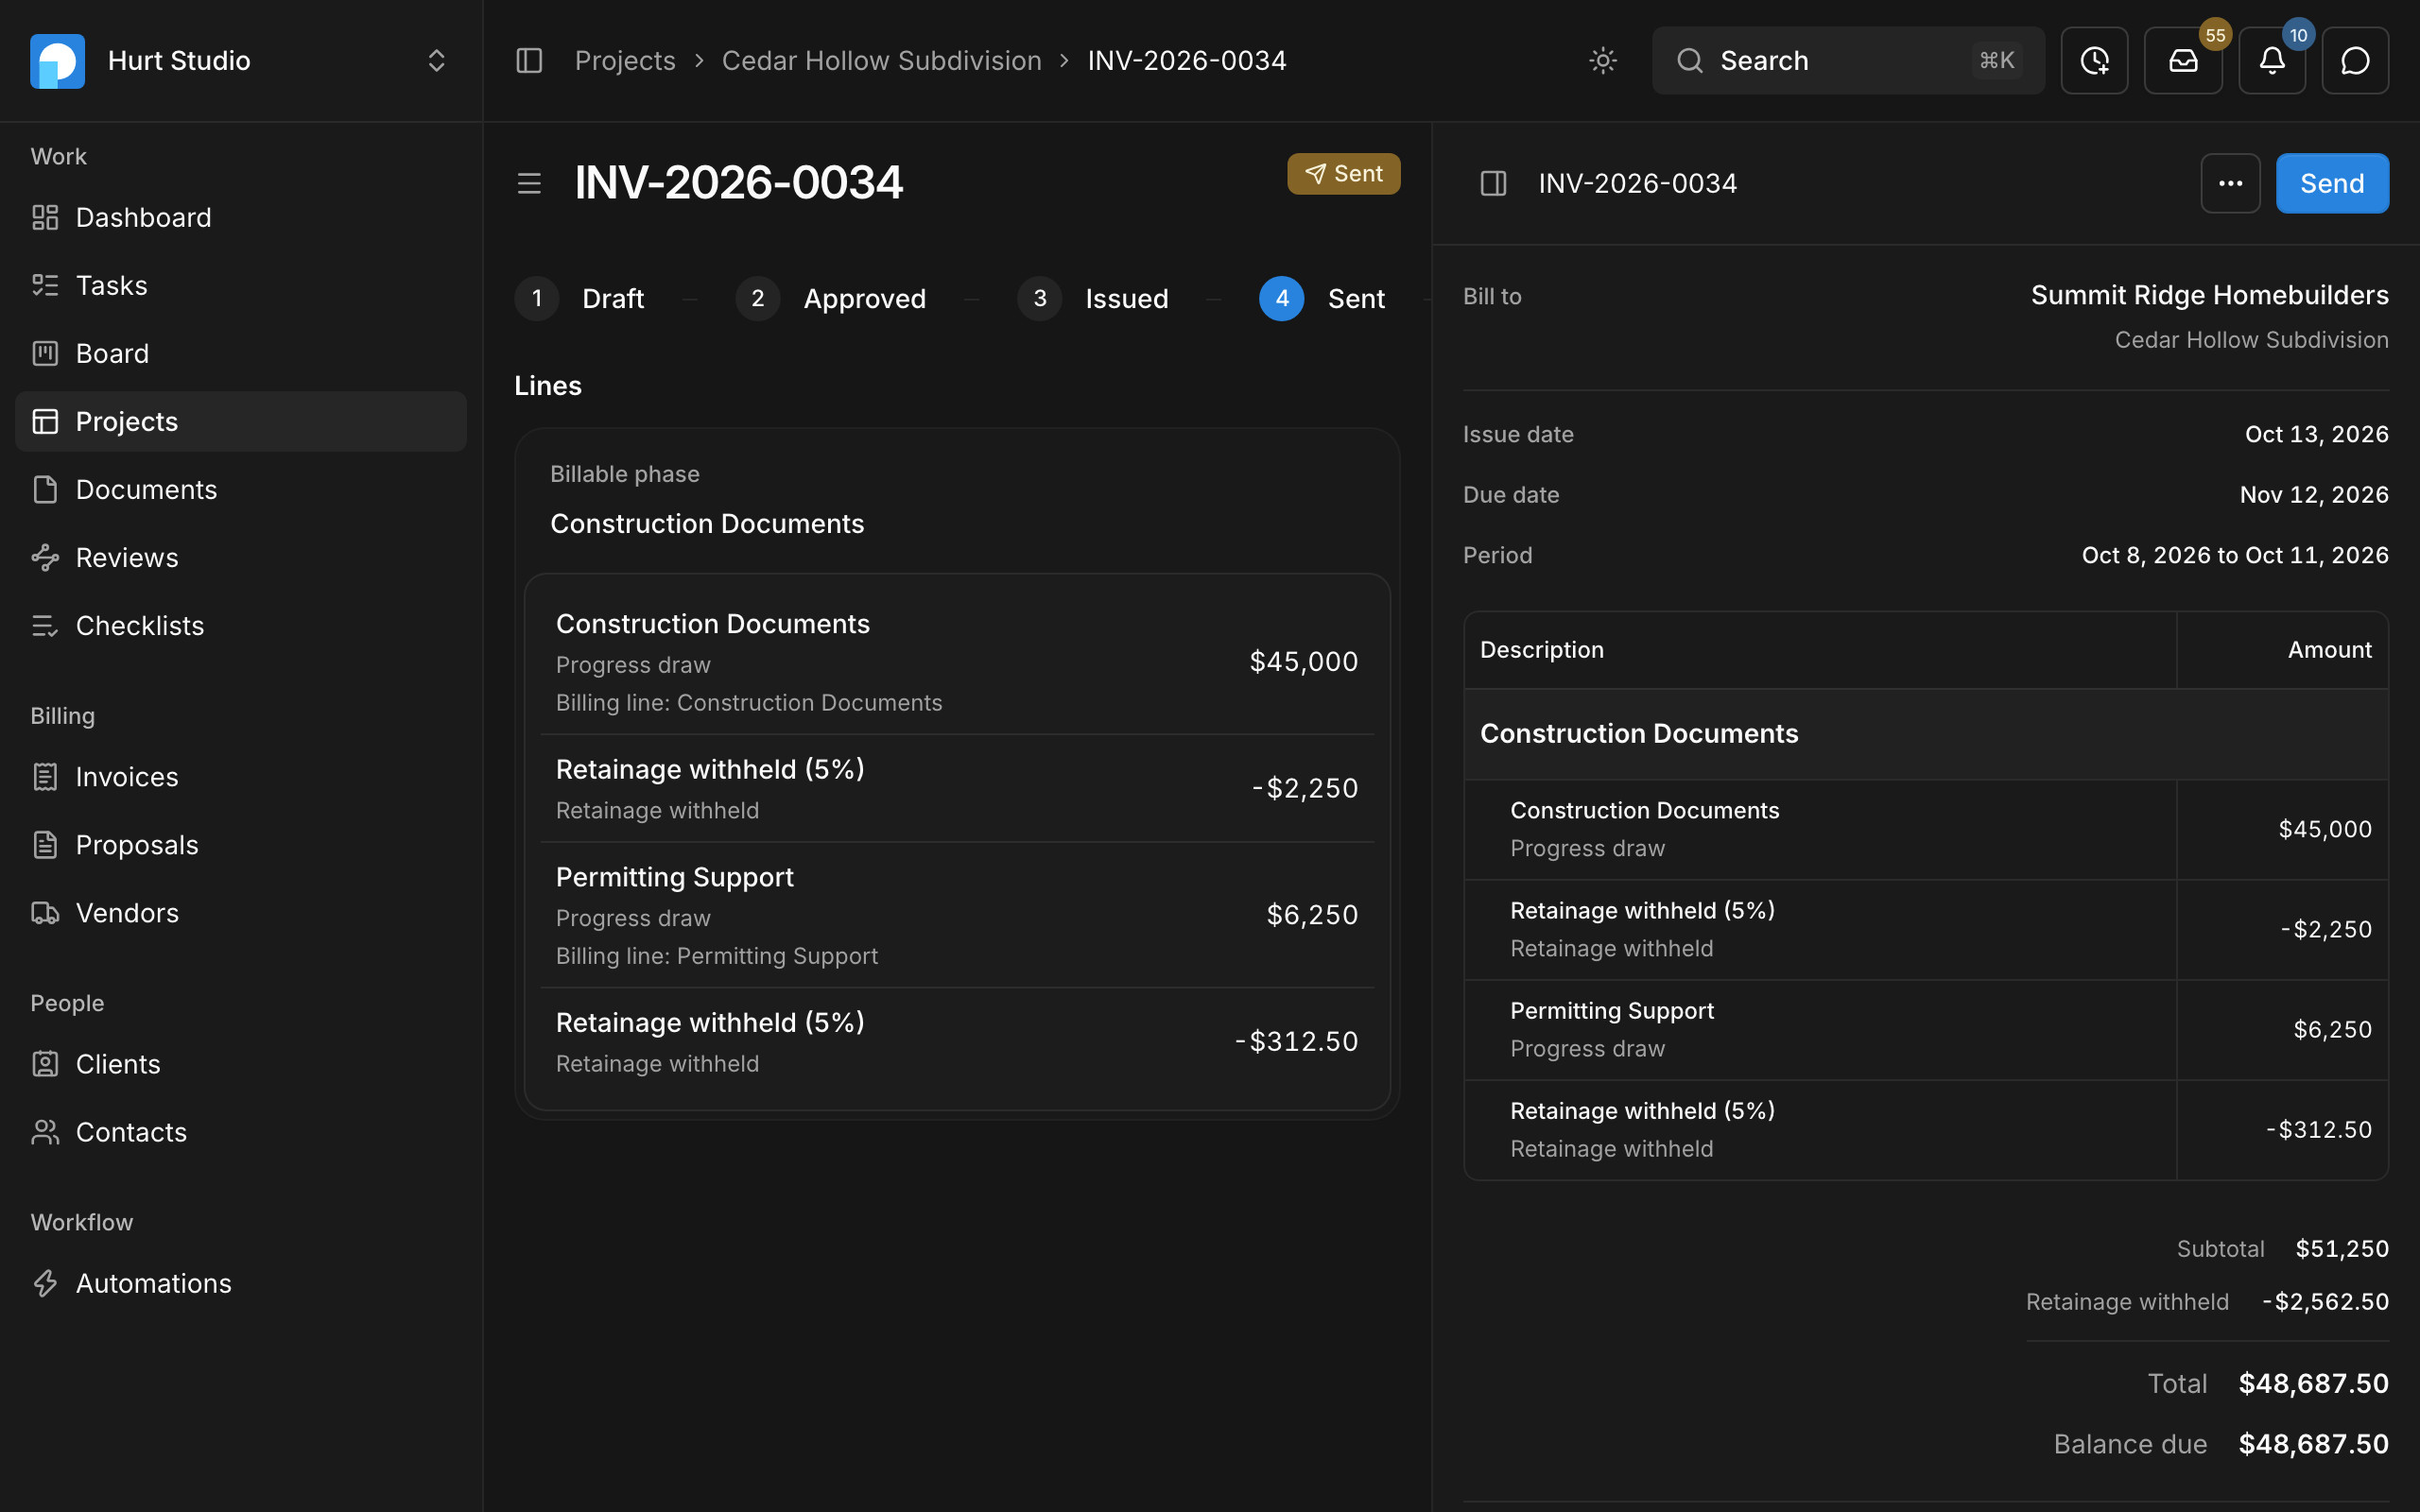The height and width of the screenshot is (1512, 2420).
Task: Open the hamburger menu beside invoice title
Action: pos(529,183)
